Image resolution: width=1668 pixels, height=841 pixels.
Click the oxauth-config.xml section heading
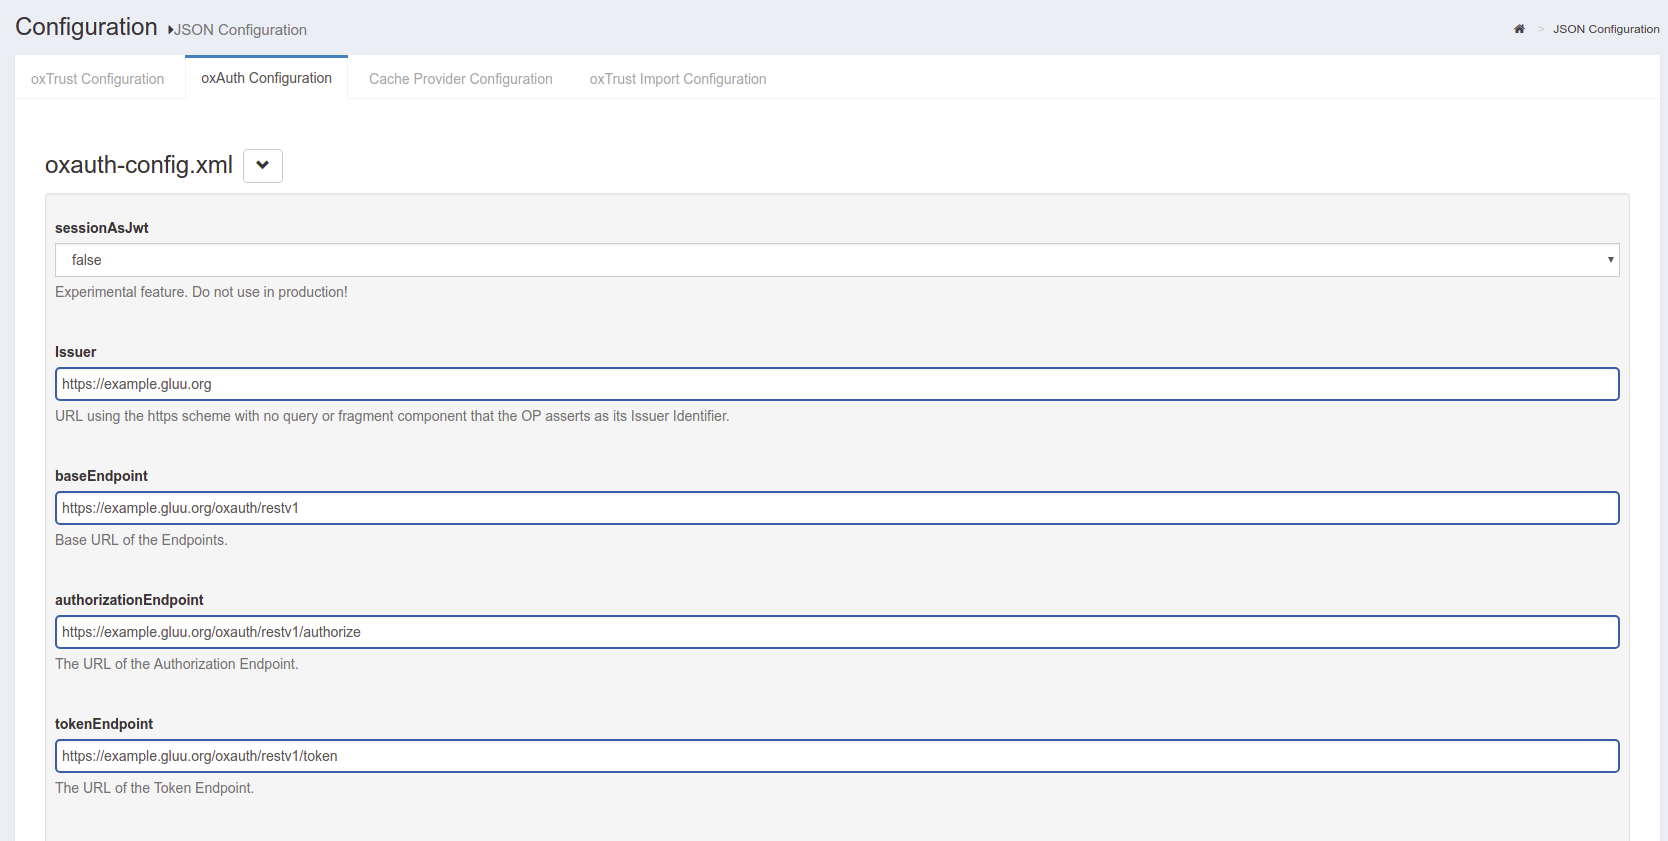139,165
